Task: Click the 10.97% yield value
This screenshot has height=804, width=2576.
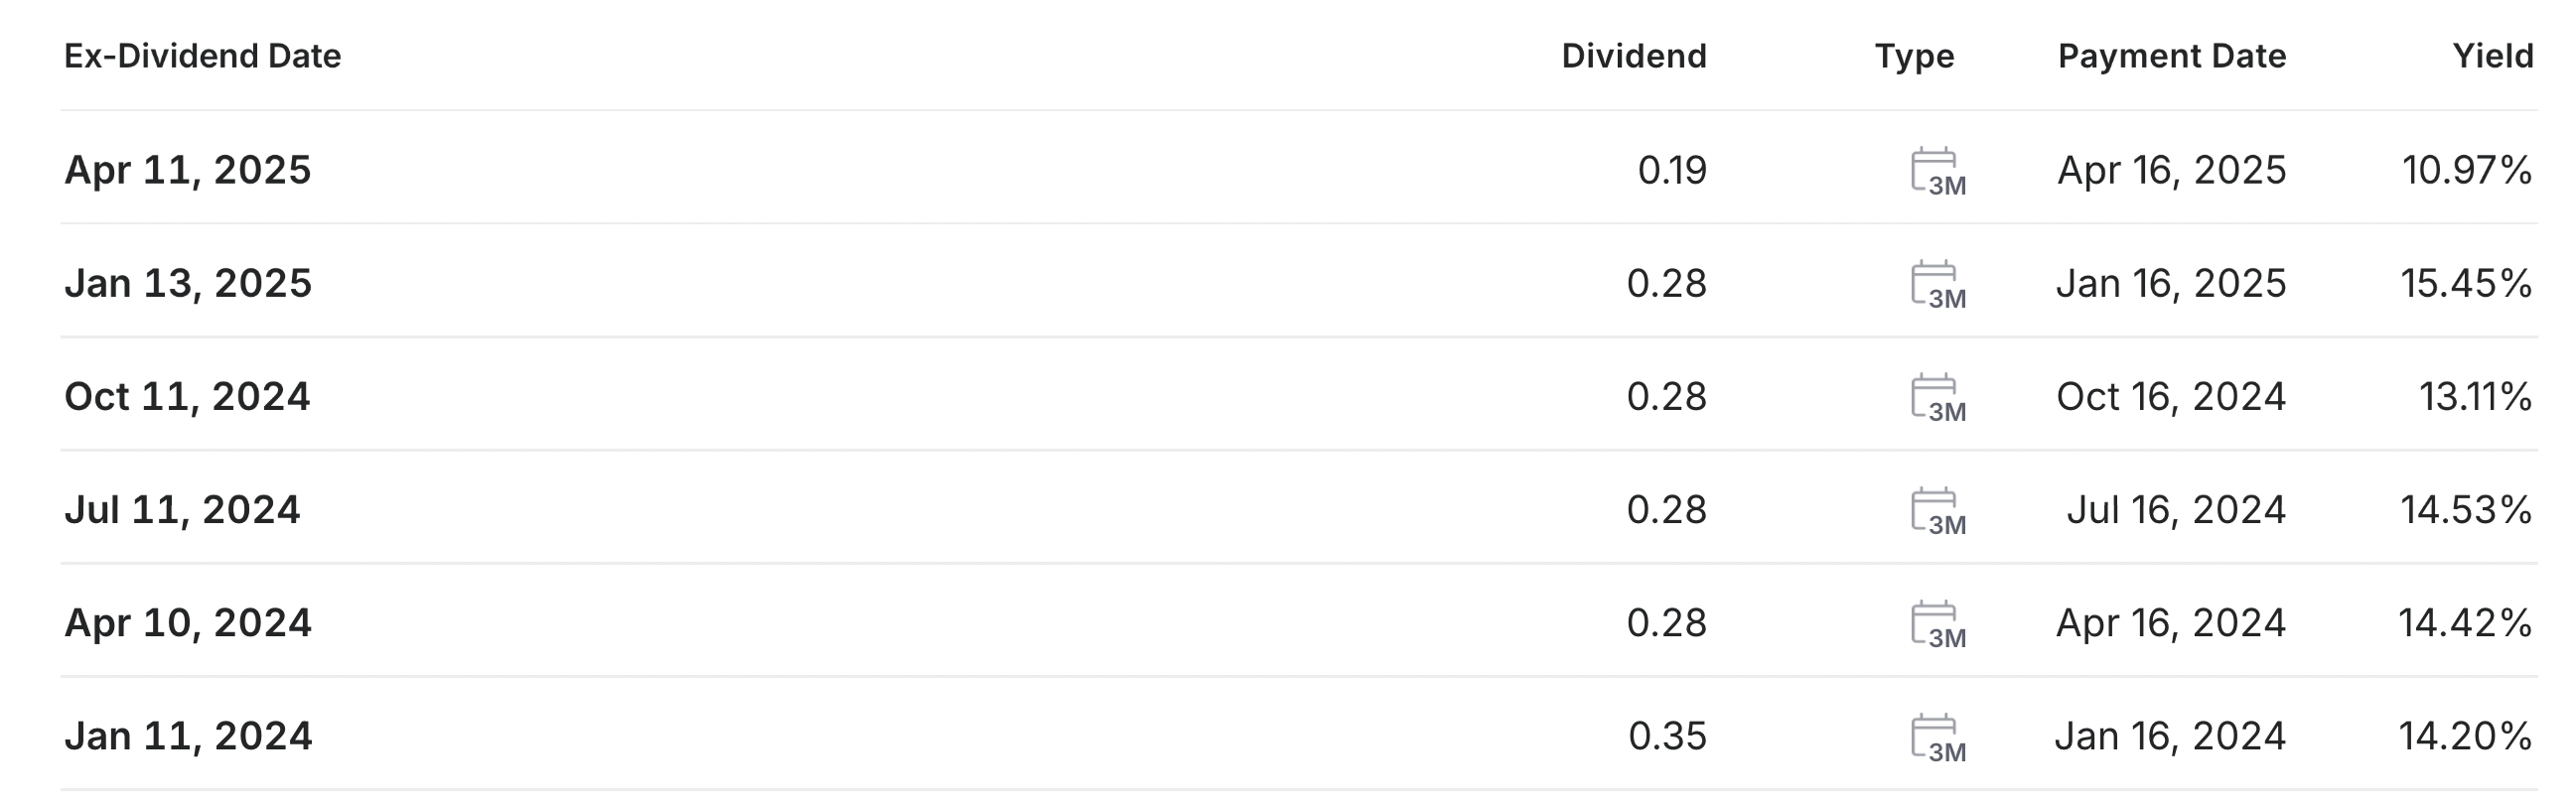Action: click(2467, 170)
